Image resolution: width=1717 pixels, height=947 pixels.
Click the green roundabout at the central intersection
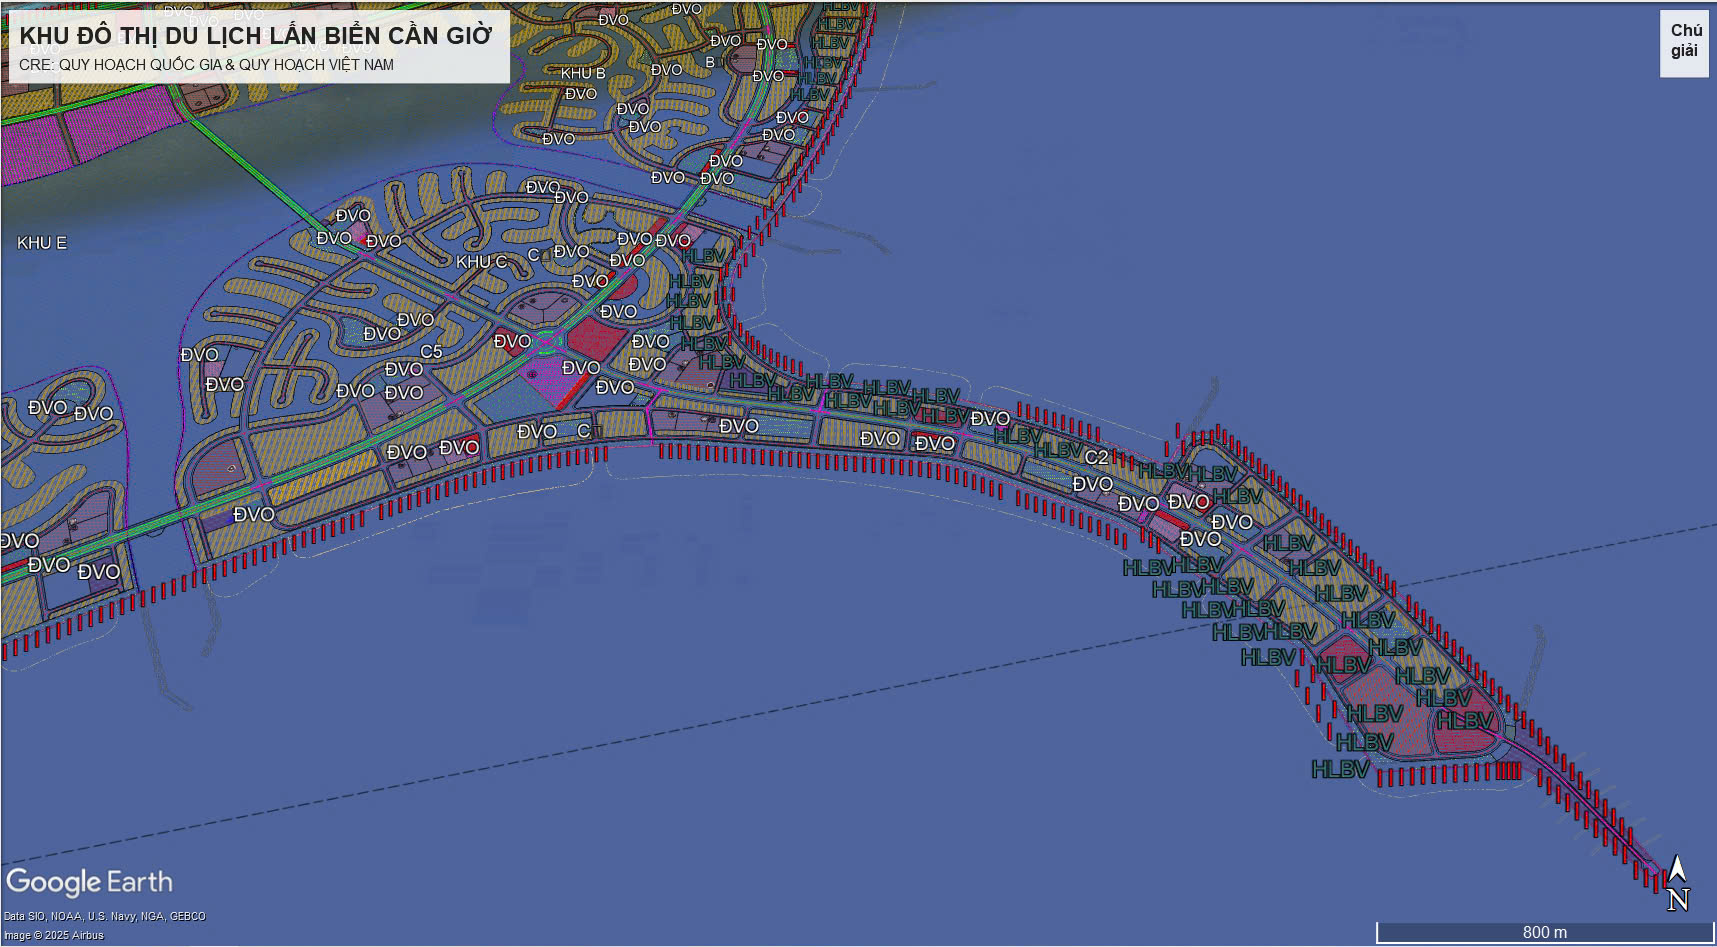(546, 344)
